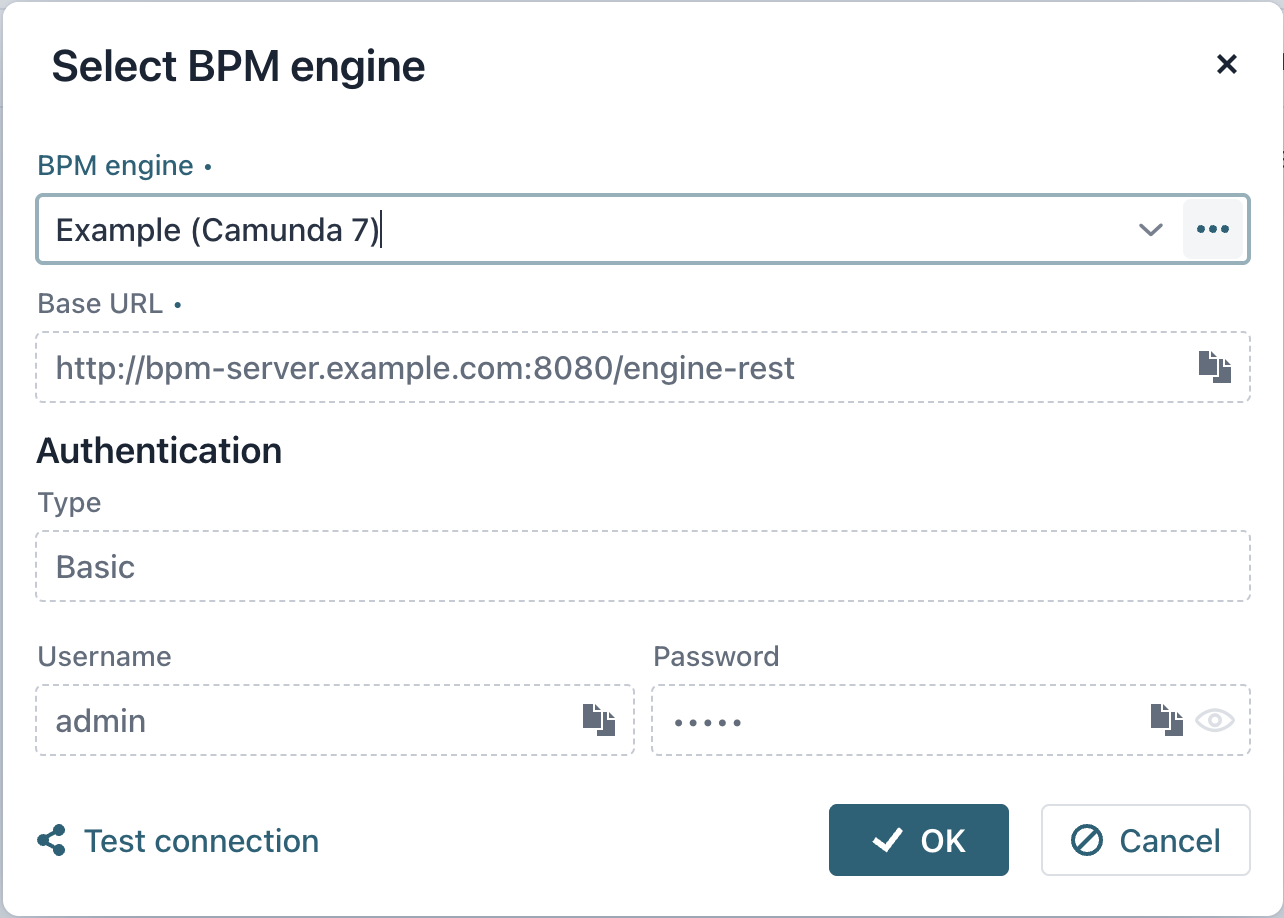Viewport: 1284px width, 918px height.
Task: Click the required marker dot next to BPM engine
Action: point(208,168)
